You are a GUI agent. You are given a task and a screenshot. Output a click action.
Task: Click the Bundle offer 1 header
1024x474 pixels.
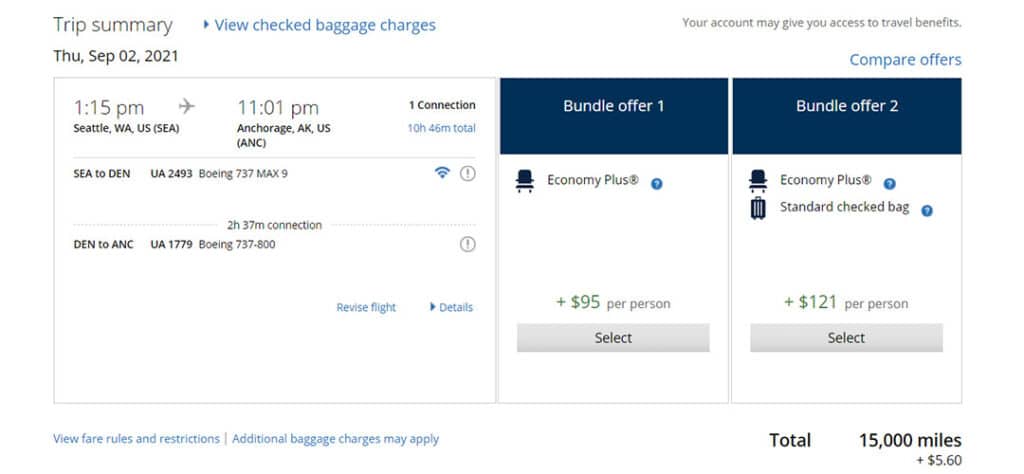point(614,116)
